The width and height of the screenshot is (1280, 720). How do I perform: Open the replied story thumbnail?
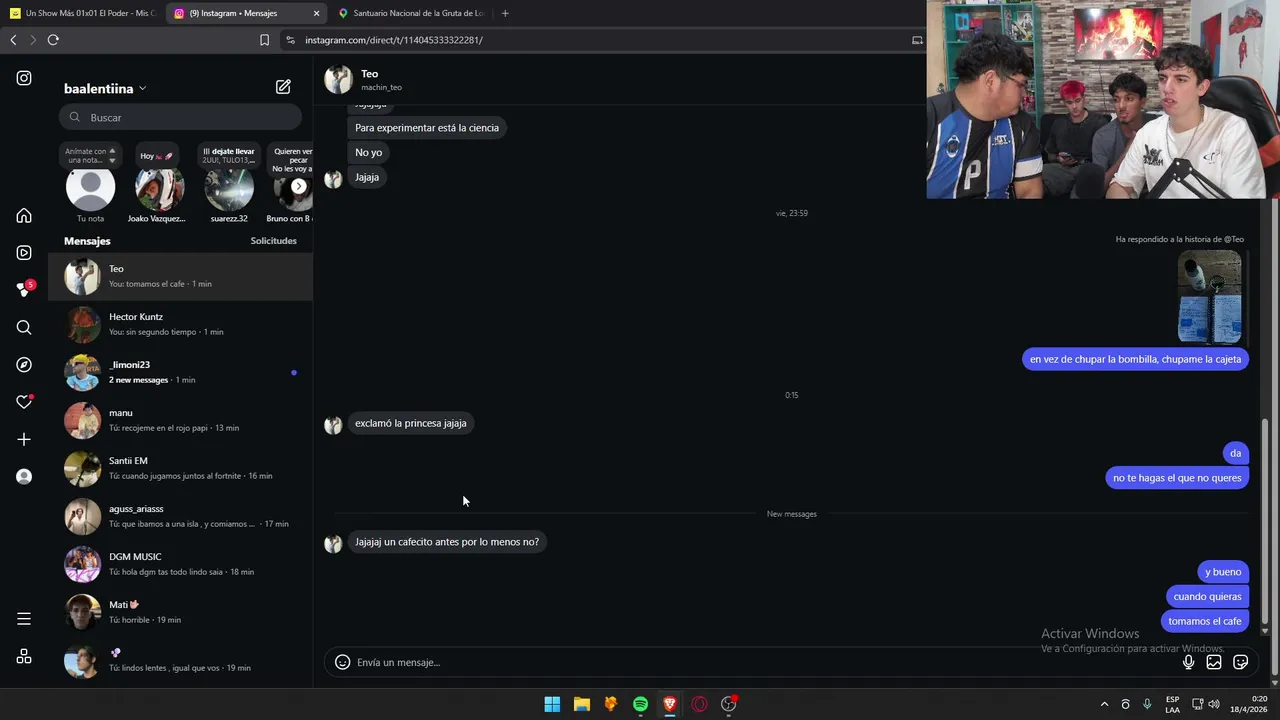[1210, 297]
